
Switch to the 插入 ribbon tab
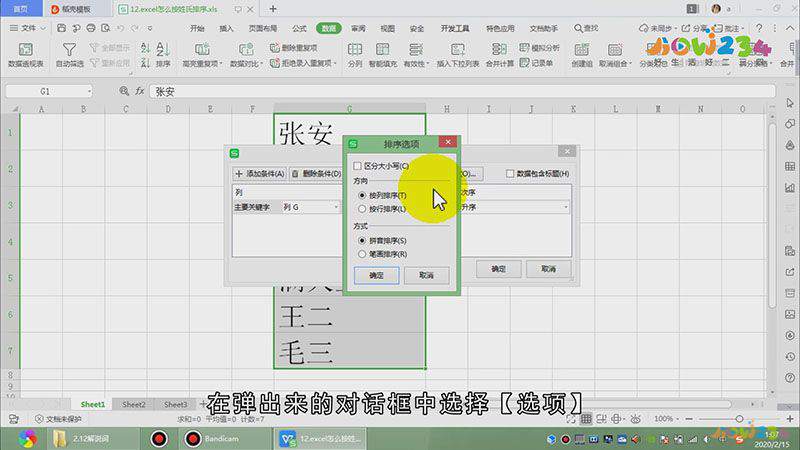(226, 28)
